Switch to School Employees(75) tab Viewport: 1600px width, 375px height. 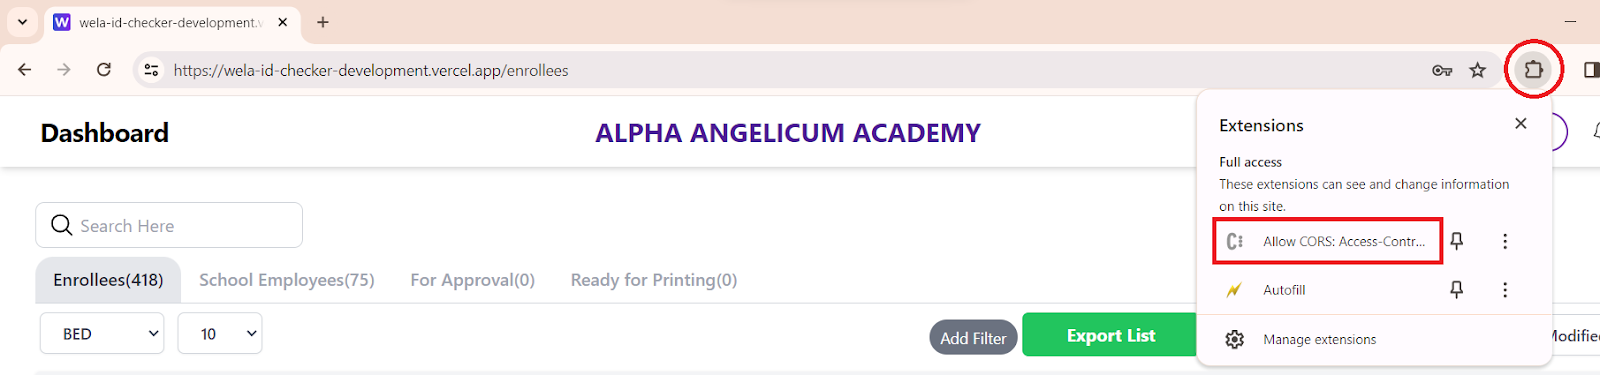tap(287, 280)
